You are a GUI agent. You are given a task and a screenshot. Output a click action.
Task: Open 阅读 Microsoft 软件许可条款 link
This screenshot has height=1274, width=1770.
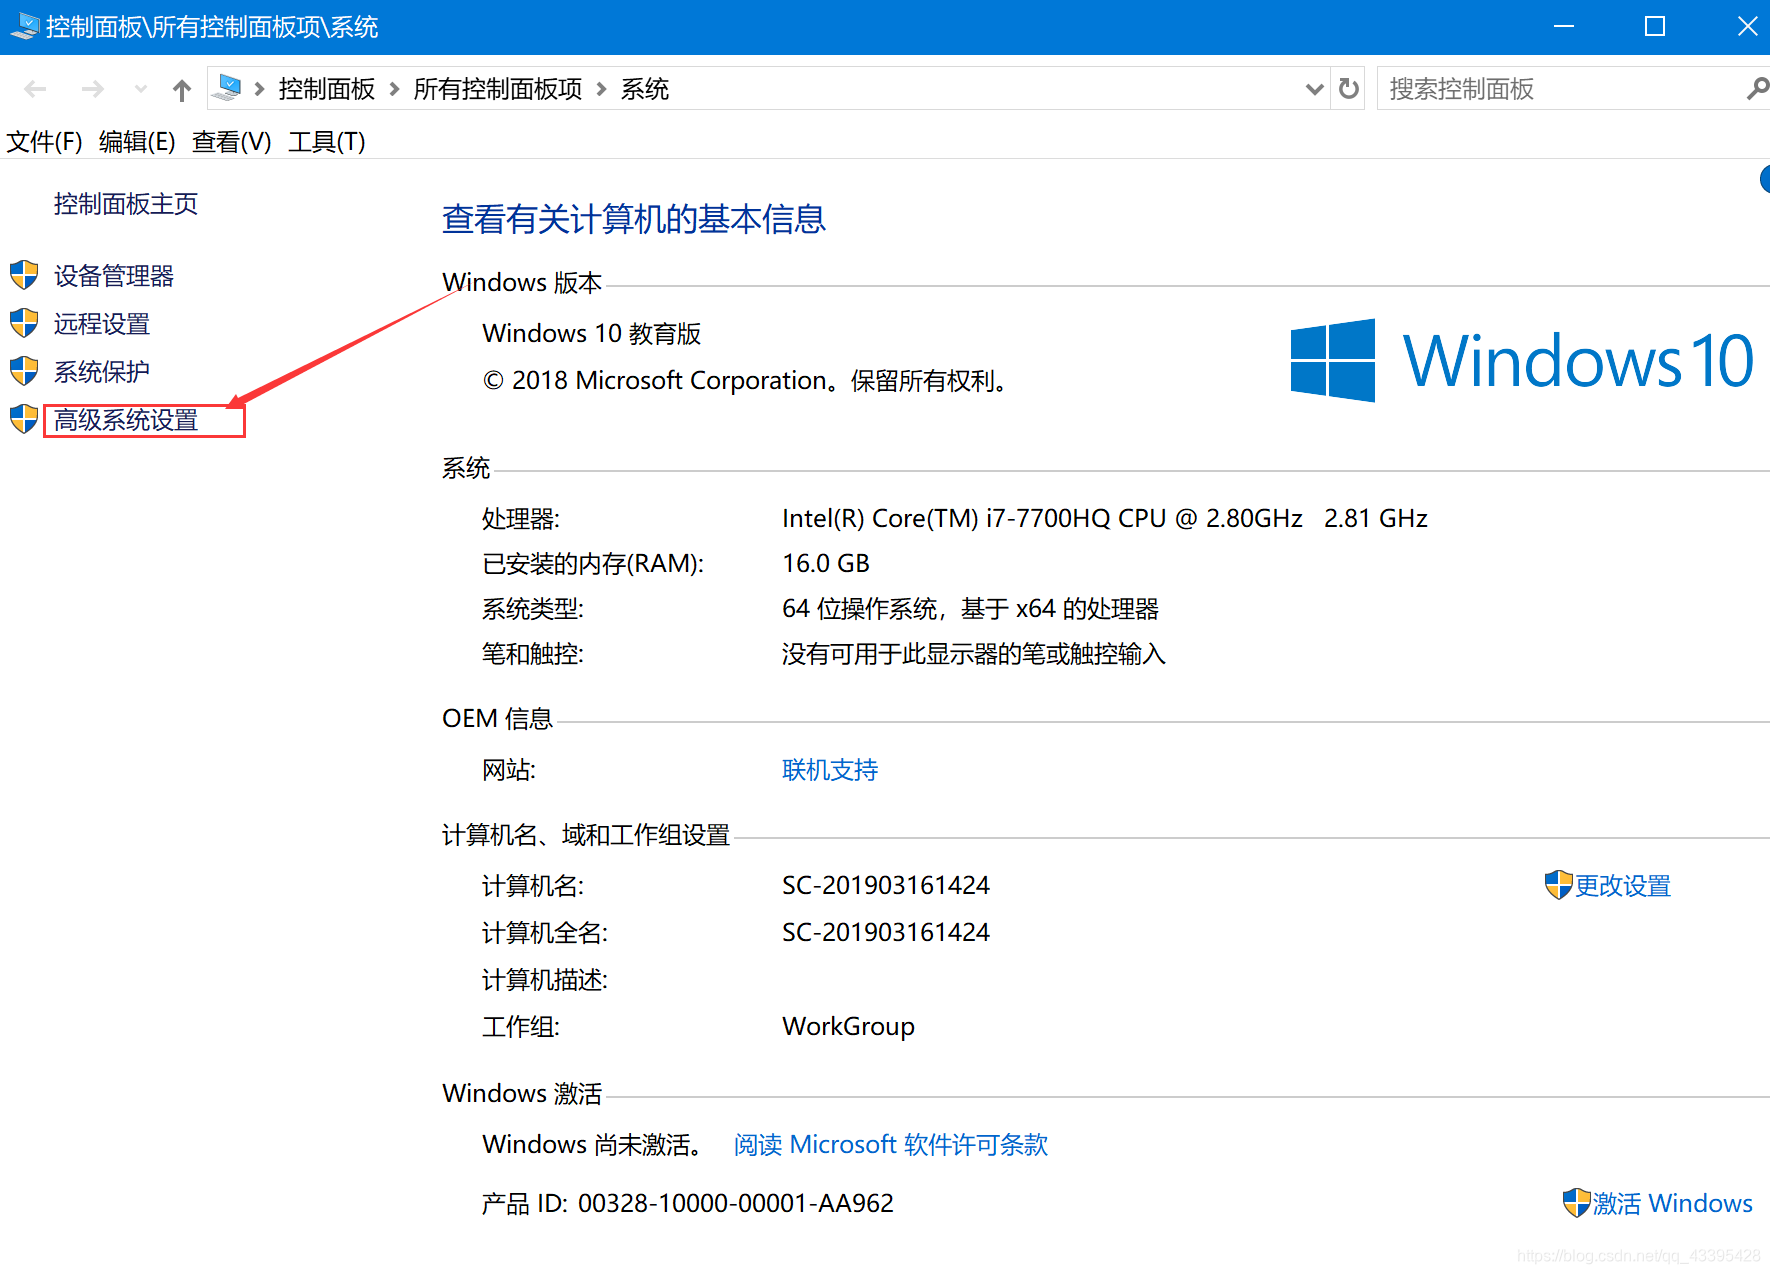click(891, 1145)
